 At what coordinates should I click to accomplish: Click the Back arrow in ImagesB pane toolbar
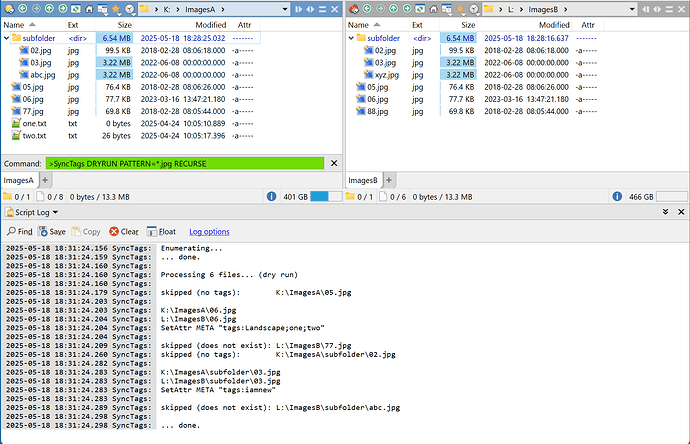(x=367, y=9)
